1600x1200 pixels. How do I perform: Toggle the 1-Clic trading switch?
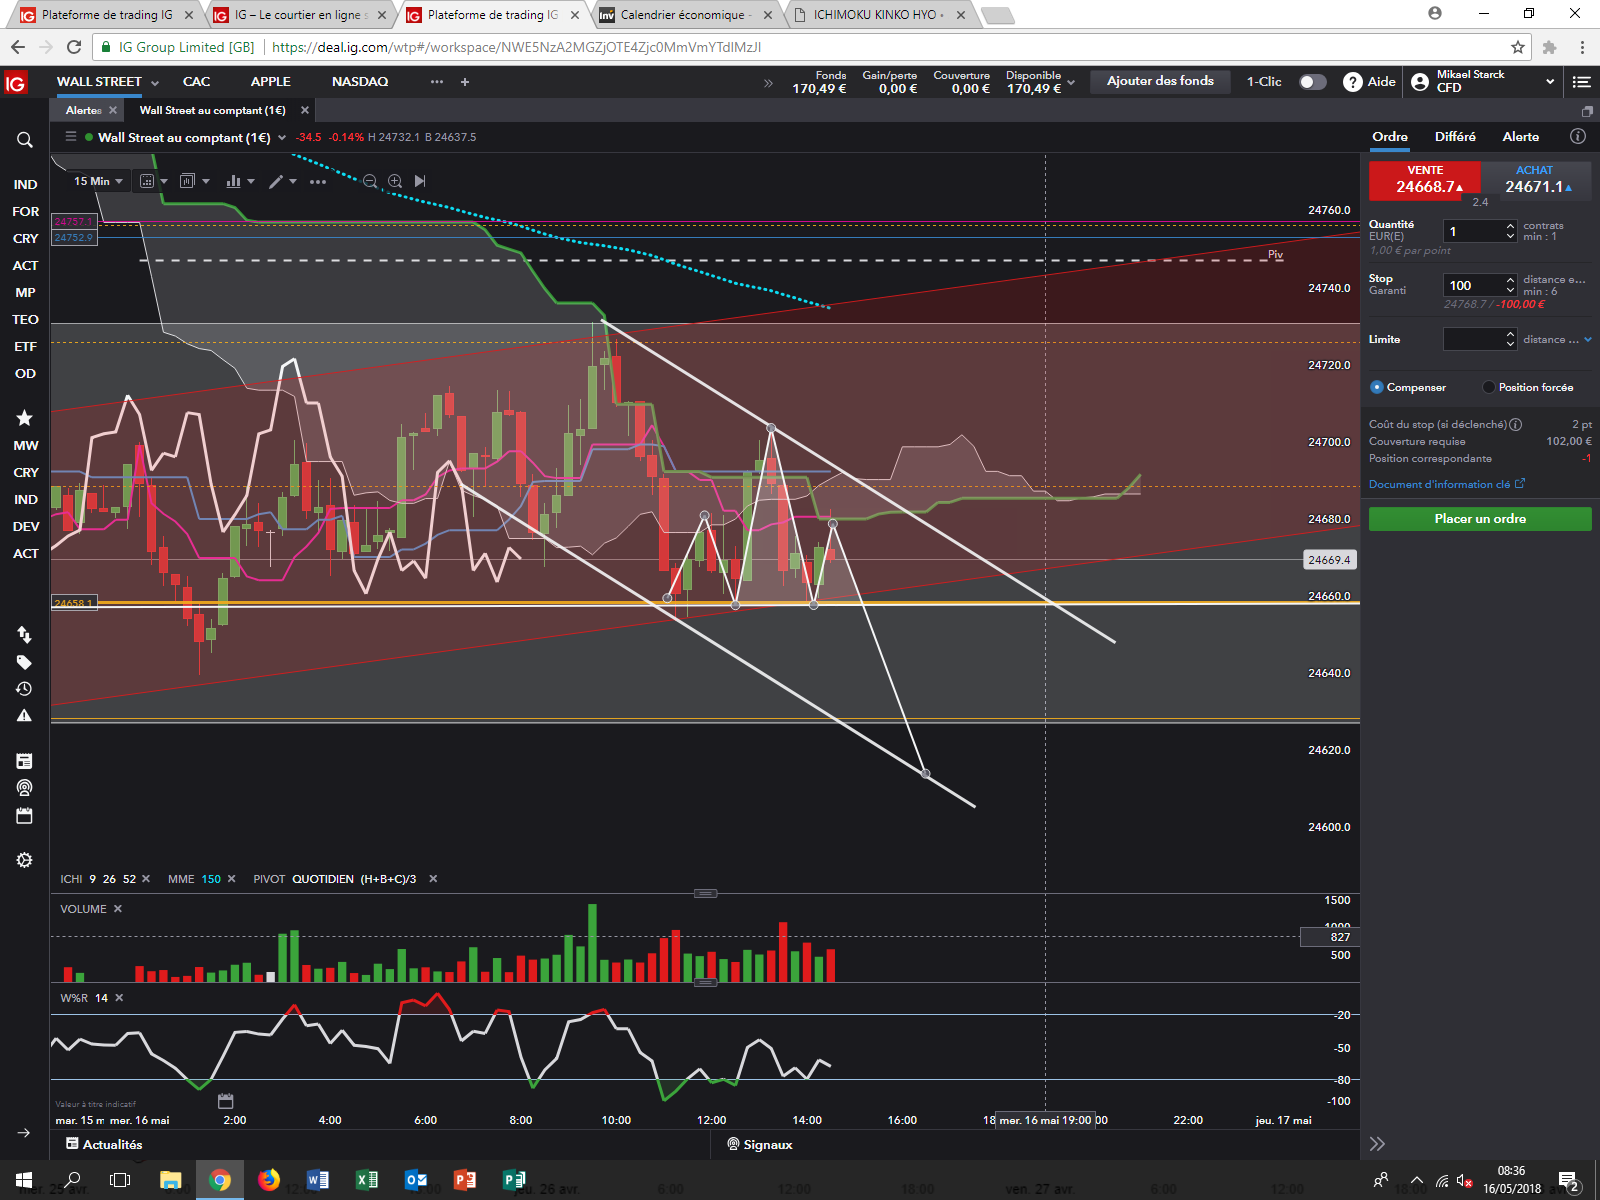click(x=1312, y=82)
